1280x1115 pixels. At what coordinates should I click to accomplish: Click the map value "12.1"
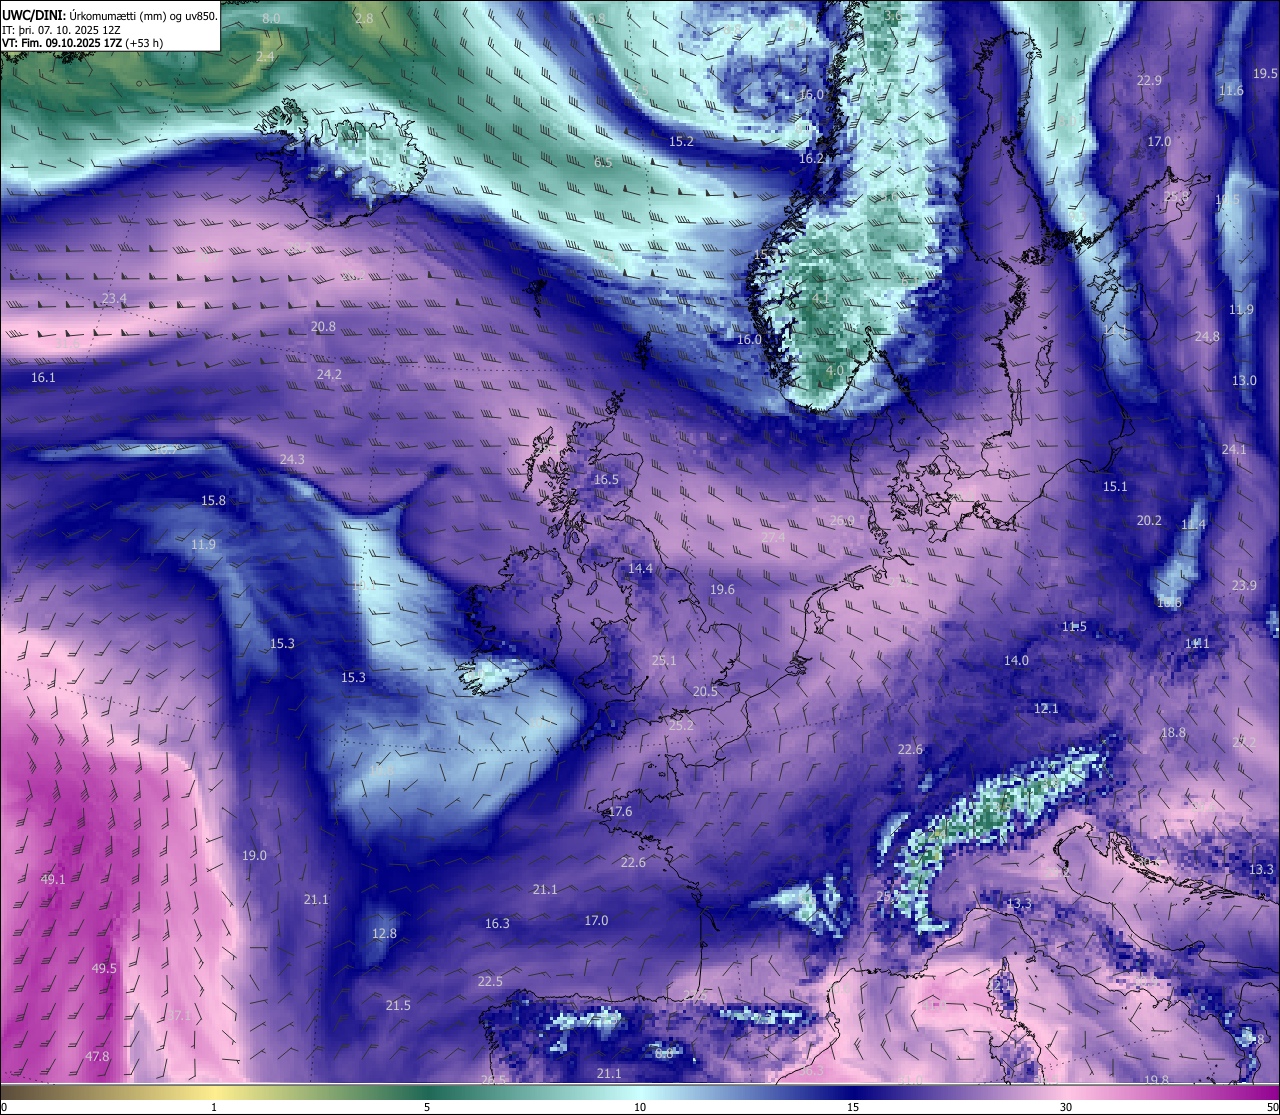coord(1045,709)
